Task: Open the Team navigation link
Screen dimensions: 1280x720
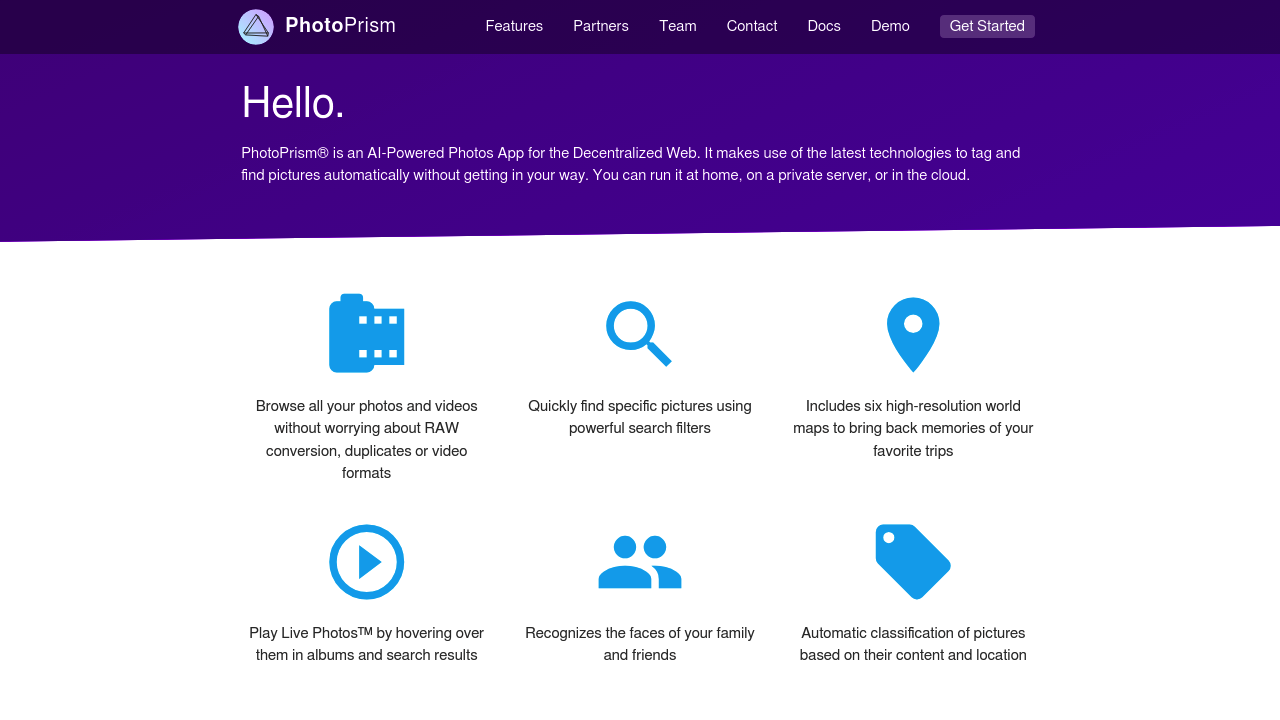Action: tap(678, 26)
